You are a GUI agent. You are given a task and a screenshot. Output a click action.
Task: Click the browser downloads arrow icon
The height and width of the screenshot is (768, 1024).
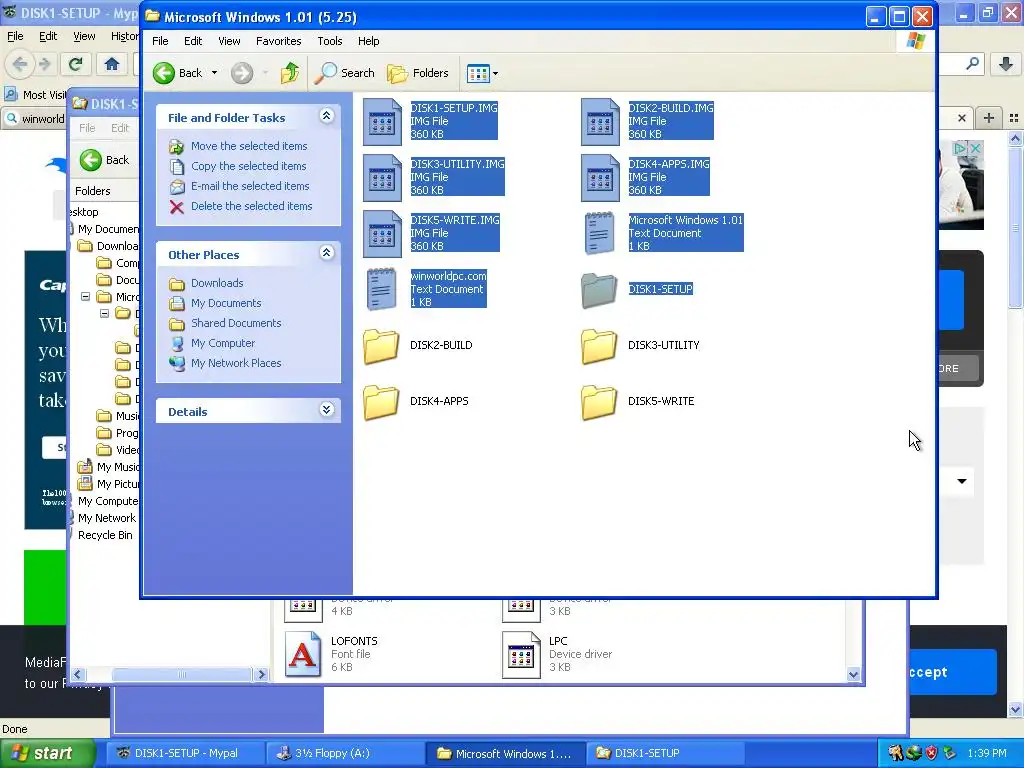1006,64
